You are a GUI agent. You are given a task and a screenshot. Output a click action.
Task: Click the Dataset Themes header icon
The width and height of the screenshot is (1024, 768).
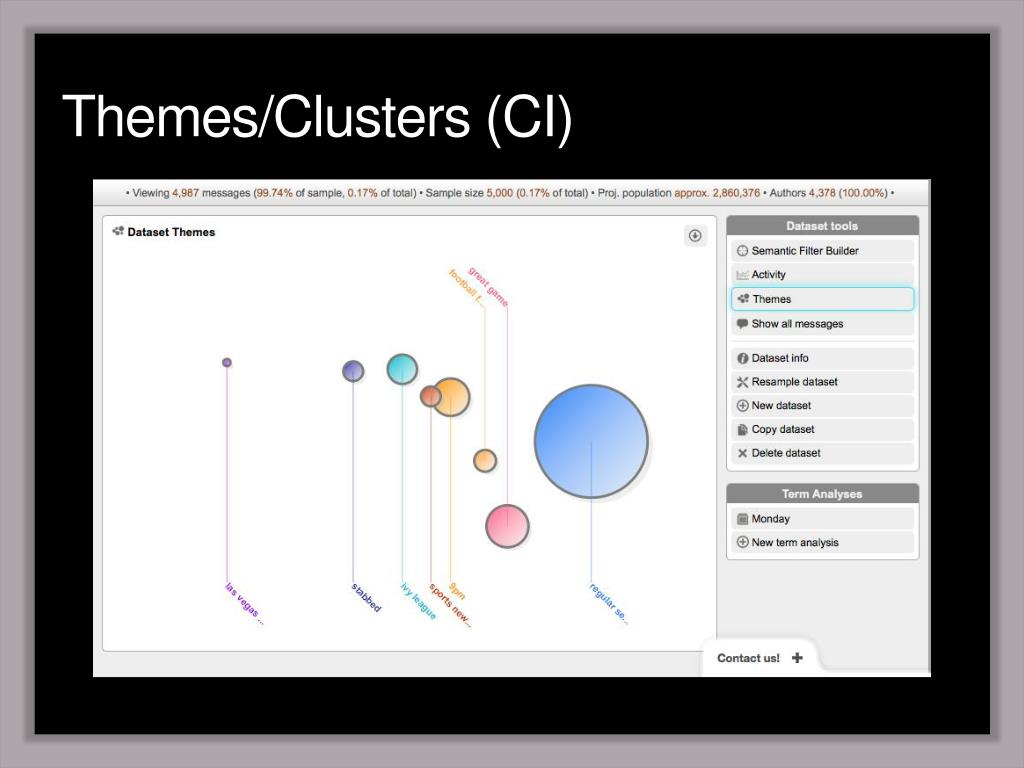[118, 231]
